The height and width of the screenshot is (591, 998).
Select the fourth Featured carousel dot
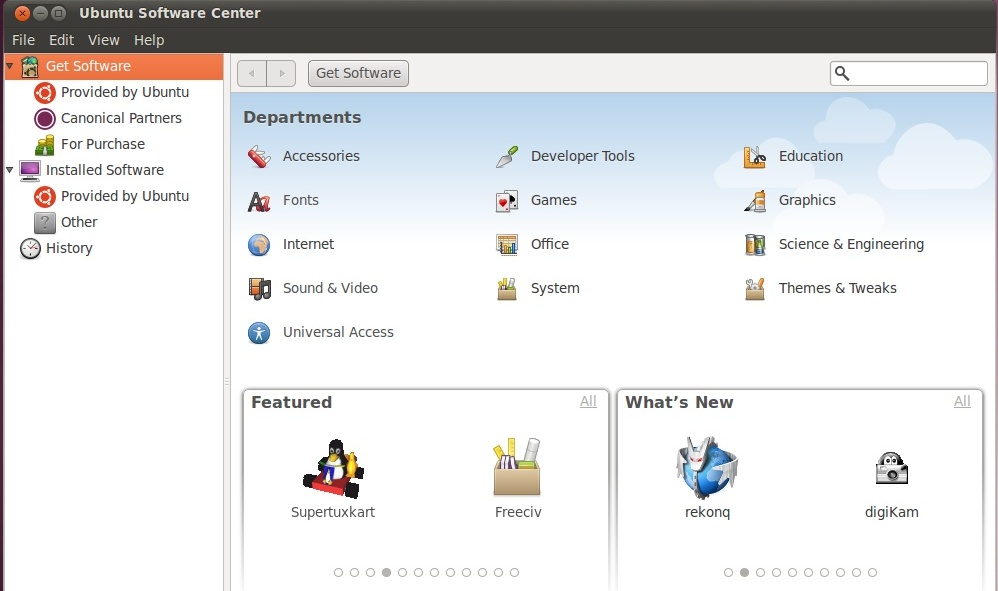click(x=386, y=573)
